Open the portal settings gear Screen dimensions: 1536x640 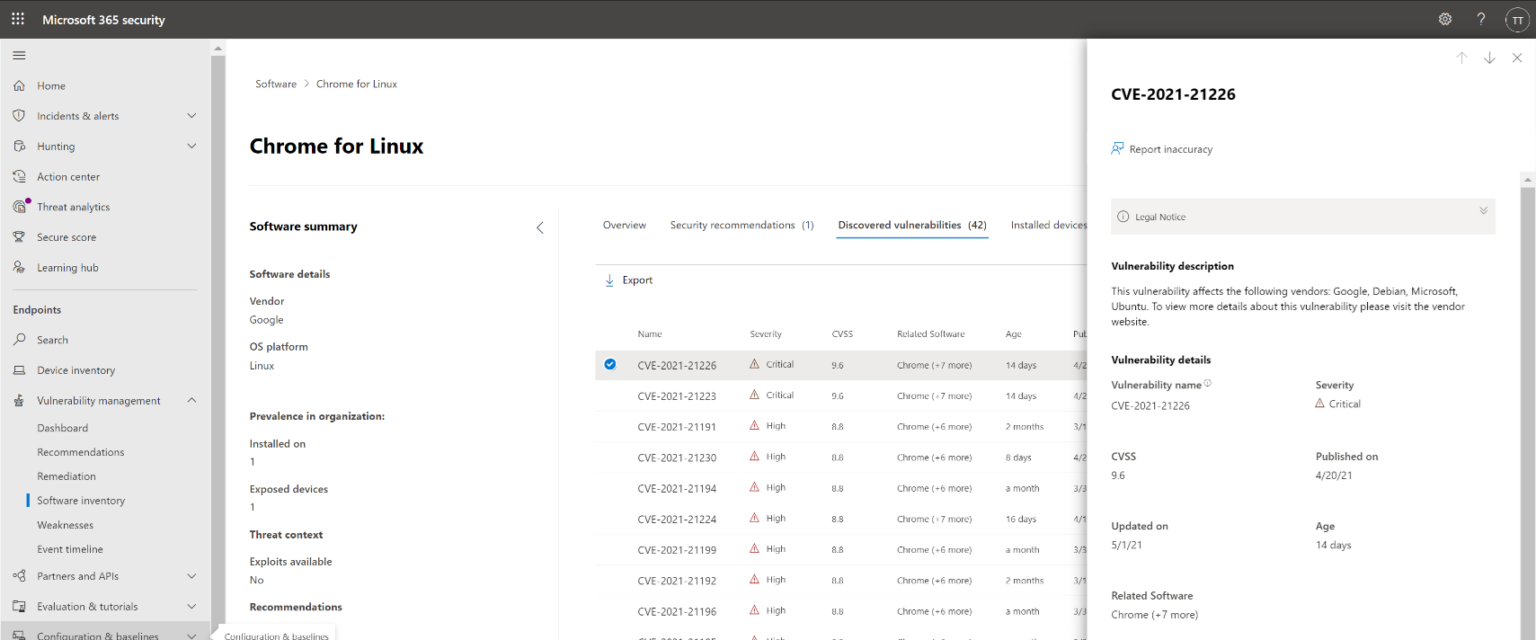[1444, 18]
